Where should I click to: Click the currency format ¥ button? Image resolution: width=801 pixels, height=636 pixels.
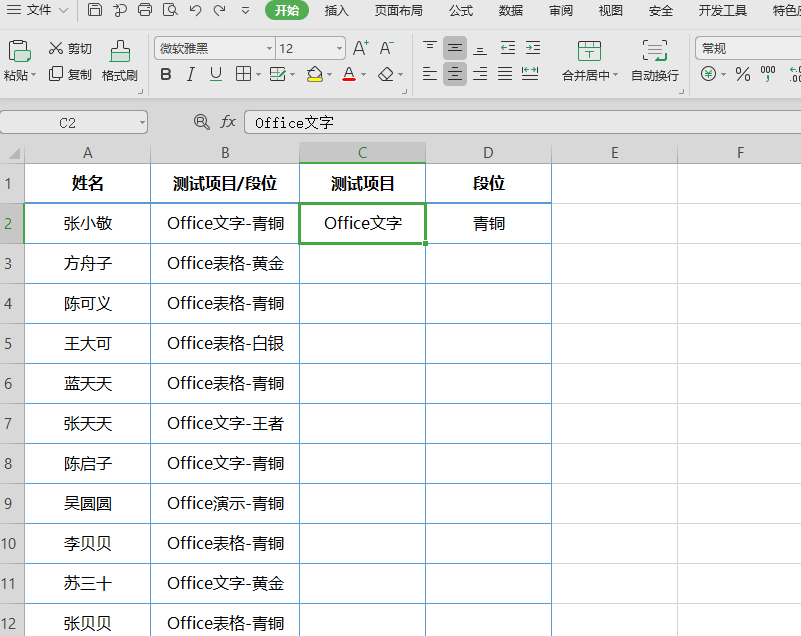(x=708, y=75)
